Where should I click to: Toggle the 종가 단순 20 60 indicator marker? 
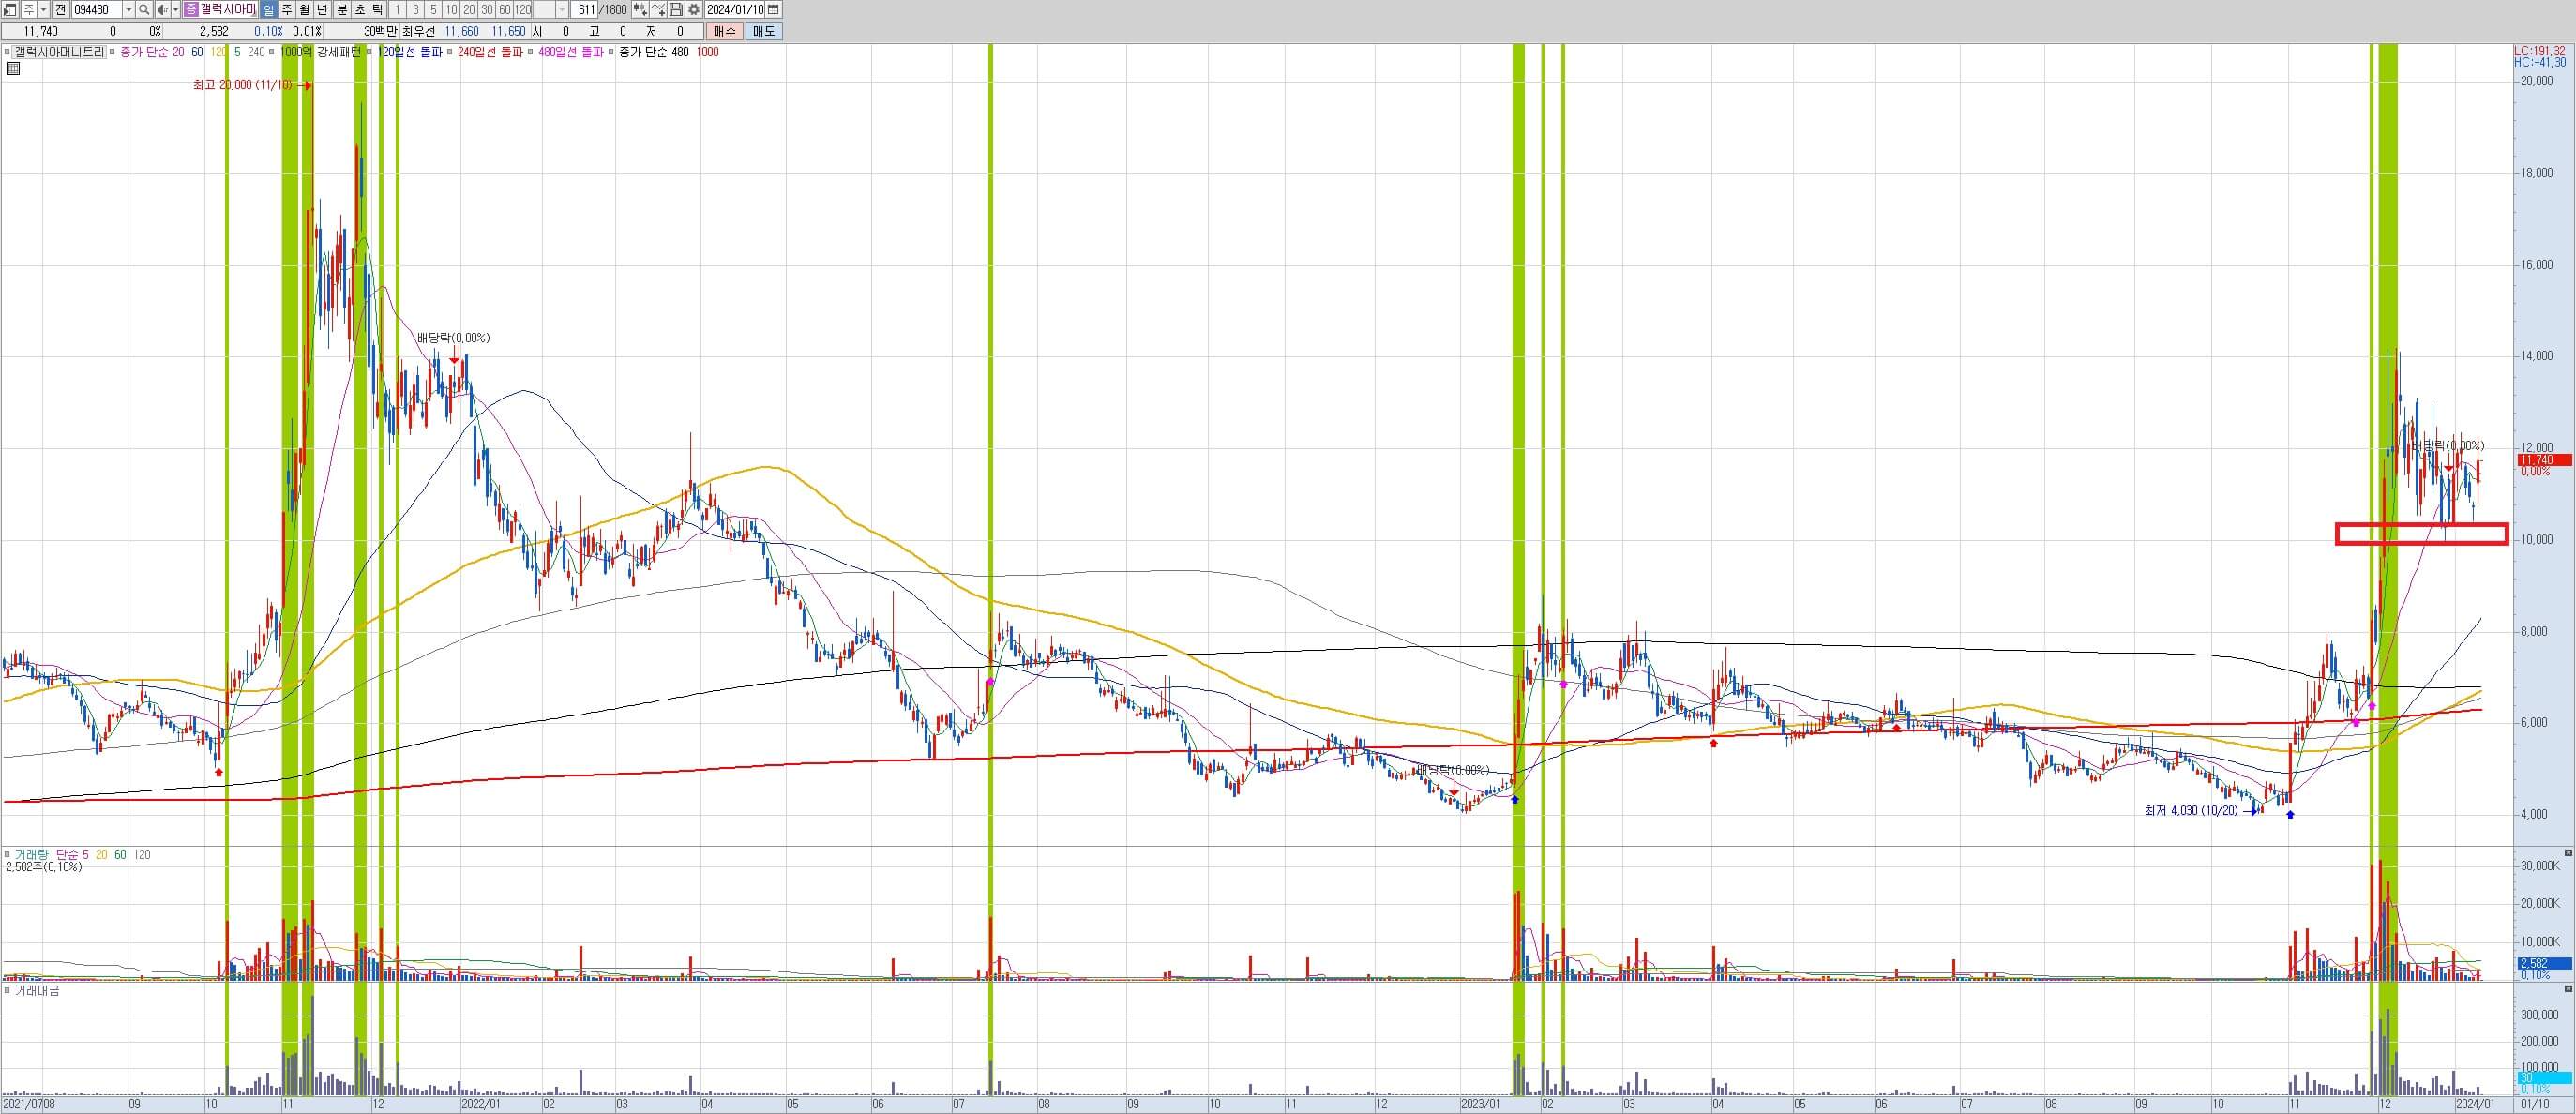click(113, 52)
